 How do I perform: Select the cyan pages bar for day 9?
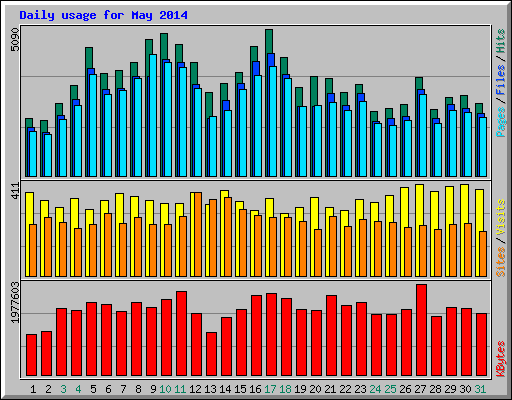[153, 115]
